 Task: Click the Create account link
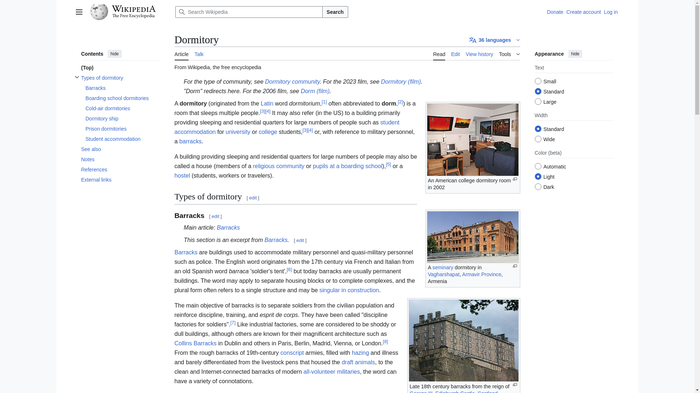[x=583, y=12]
